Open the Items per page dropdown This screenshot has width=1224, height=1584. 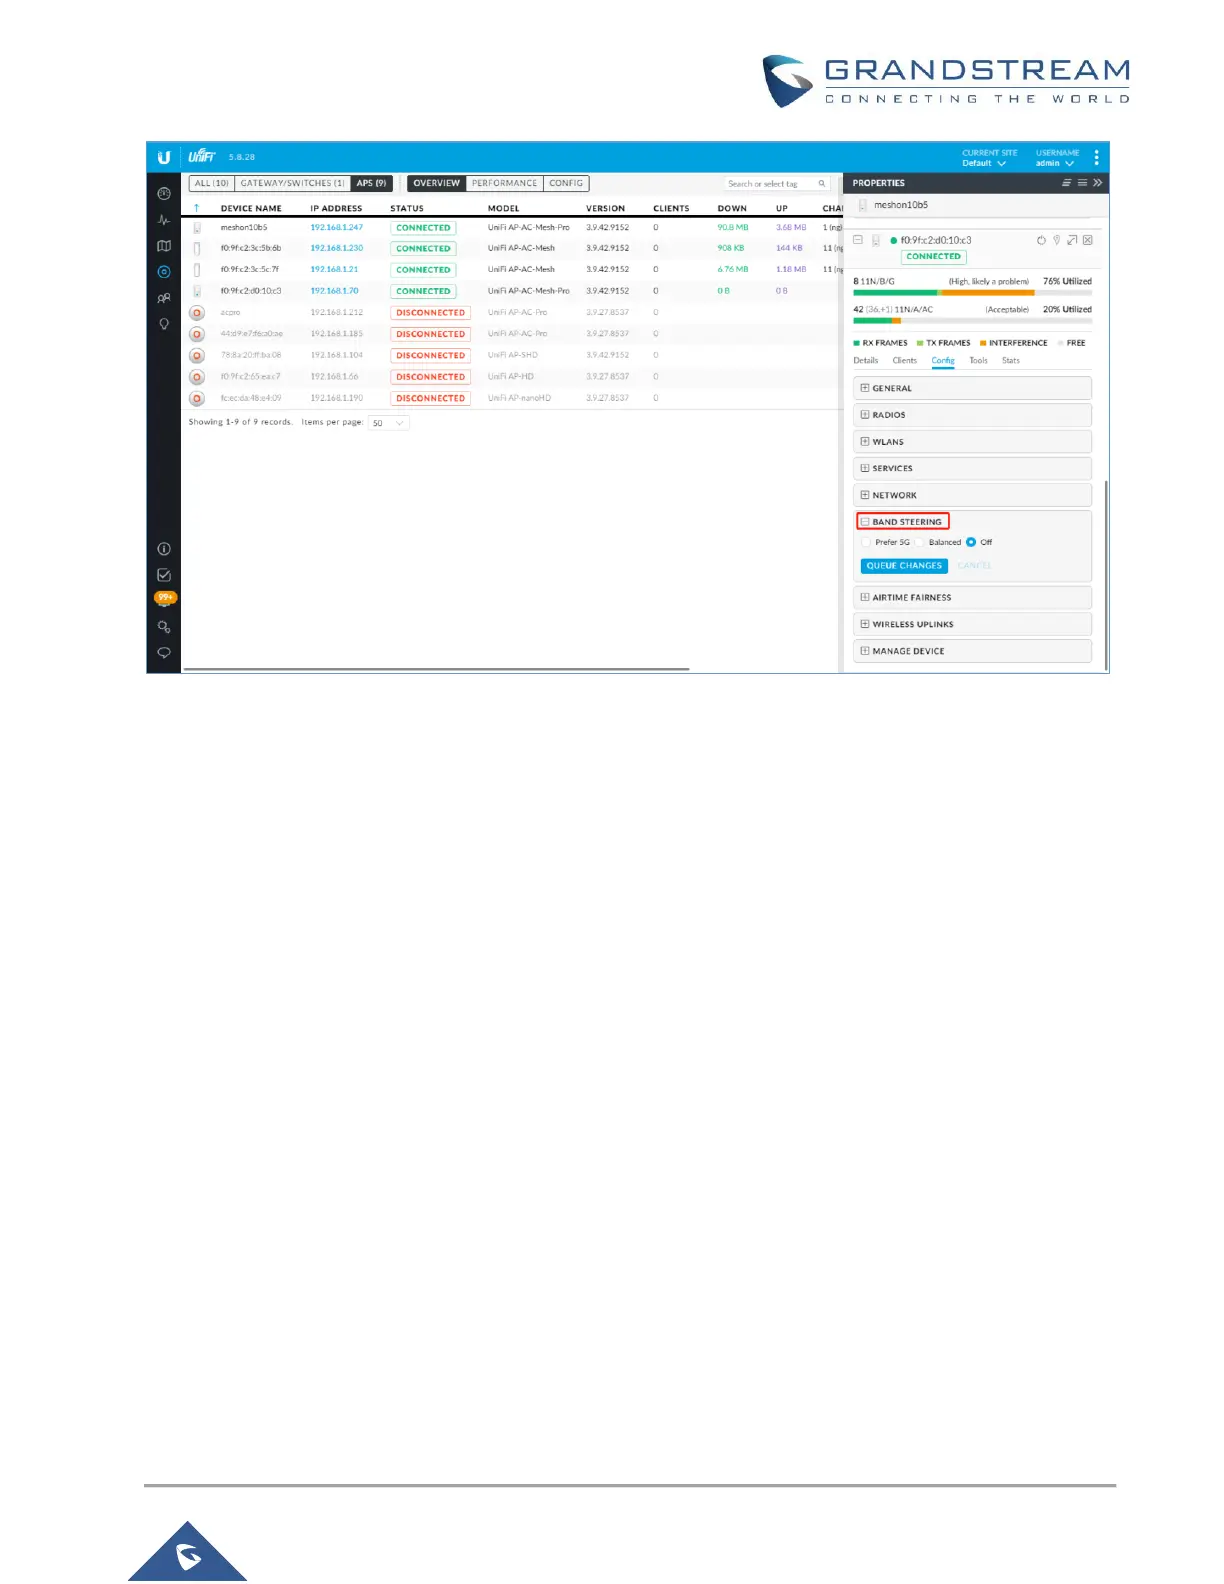pos(388,423)
